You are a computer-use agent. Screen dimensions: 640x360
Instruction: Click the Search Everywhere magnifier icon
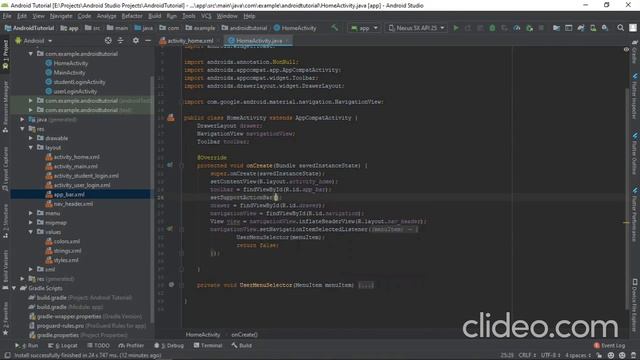(620, 28)
